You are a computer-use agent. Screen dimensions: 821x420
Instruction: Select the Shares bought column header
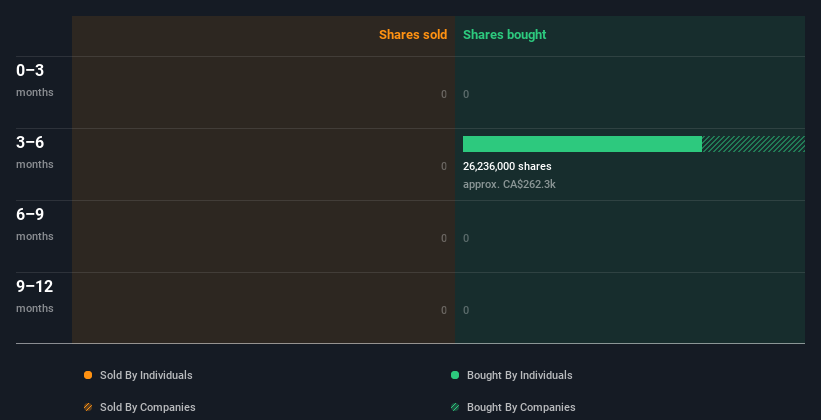505,35
